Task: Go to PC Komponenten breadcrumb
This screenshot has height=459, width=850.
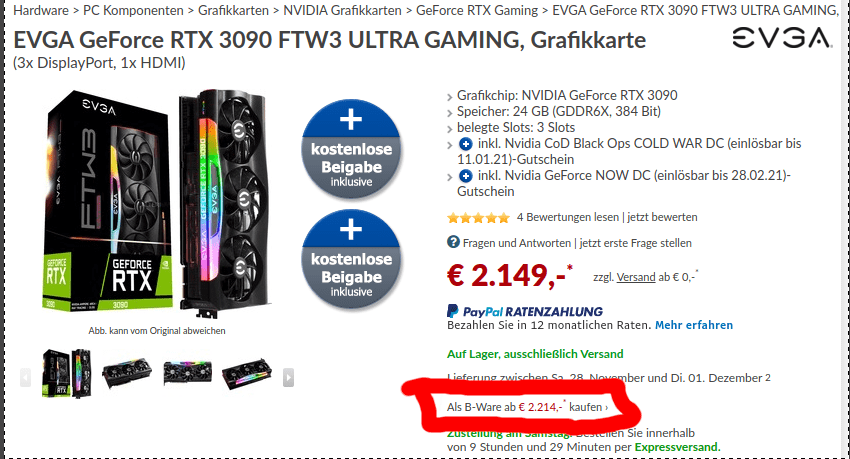Action: click(133, 10)
